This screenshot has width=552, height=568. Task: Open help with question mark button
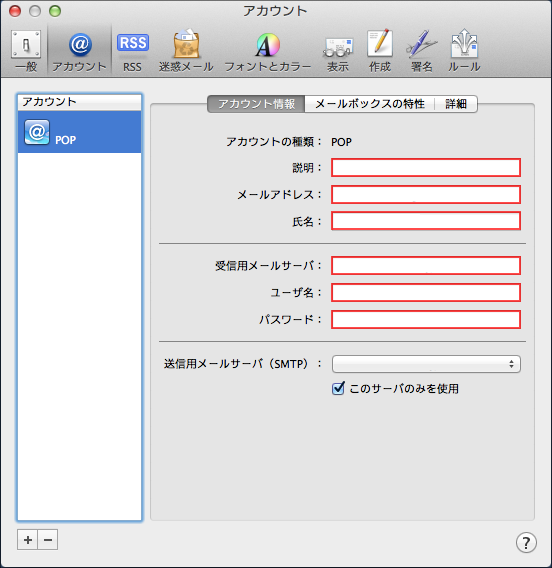[526, 543]
